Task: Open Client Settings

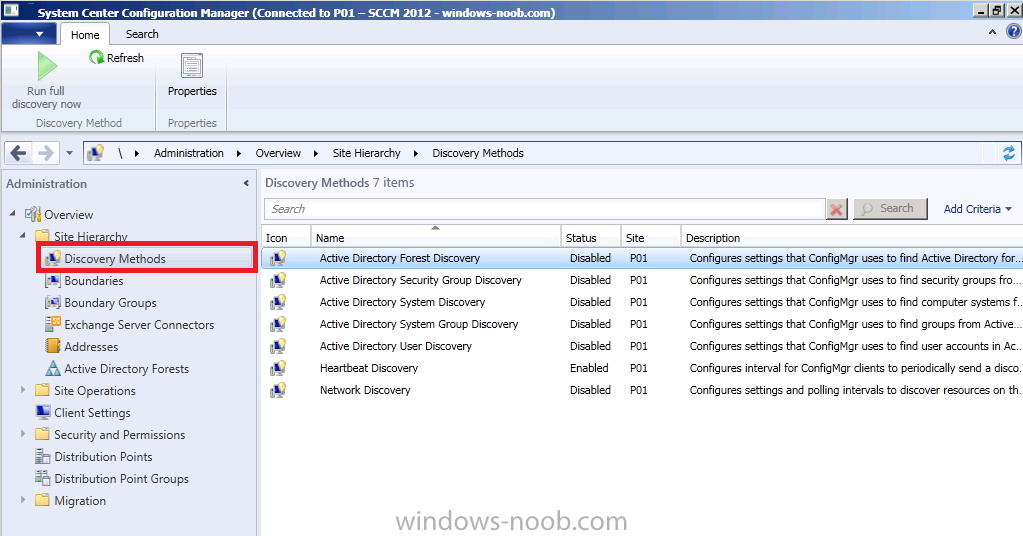Action: 92,413
